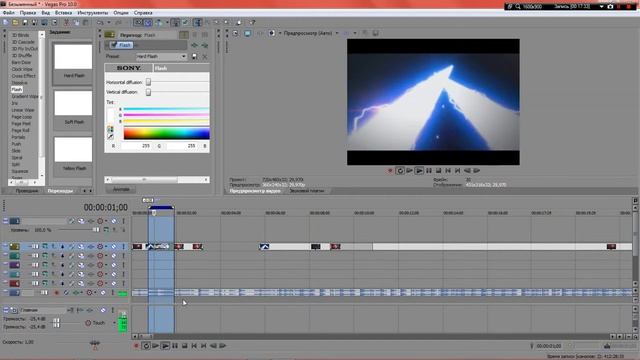This screenshot has height=360, width=640.
Task: Click Pause under the video preview
Action: click(429, 171)
